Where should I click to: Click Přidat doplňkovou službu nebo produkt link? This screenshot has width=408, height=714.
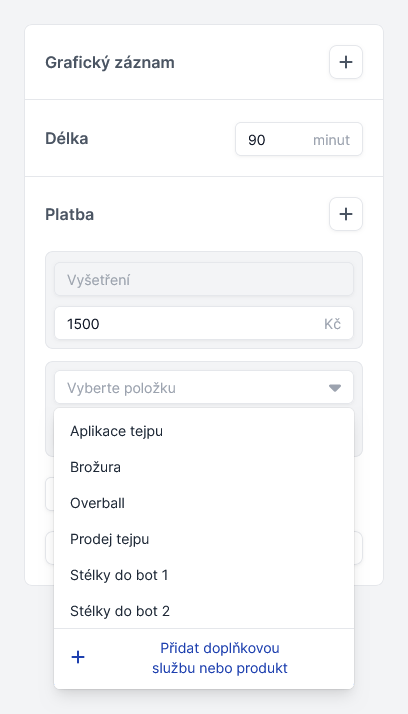pos(220,658)
